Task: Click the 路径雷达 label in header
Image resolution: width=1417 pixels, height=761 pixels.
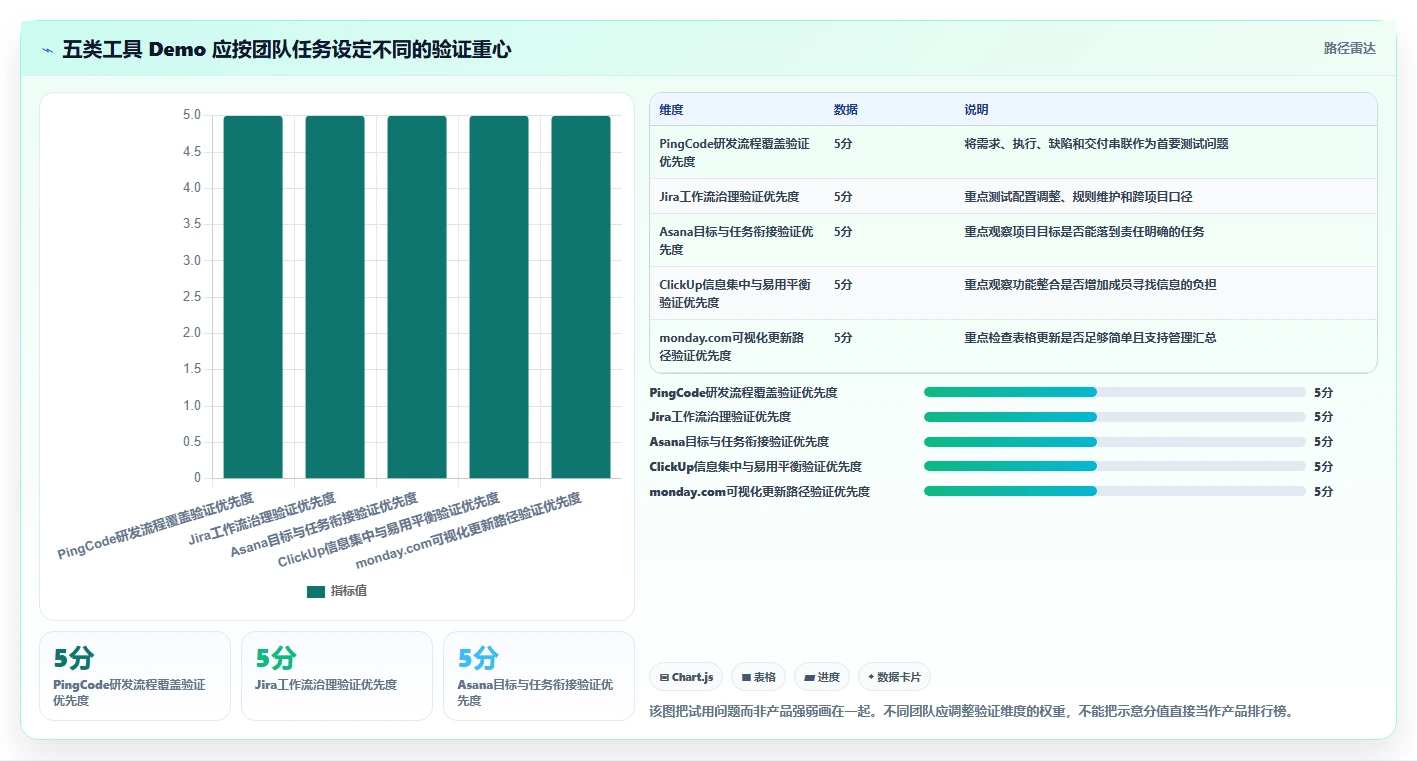Action: click(1349, 48)
